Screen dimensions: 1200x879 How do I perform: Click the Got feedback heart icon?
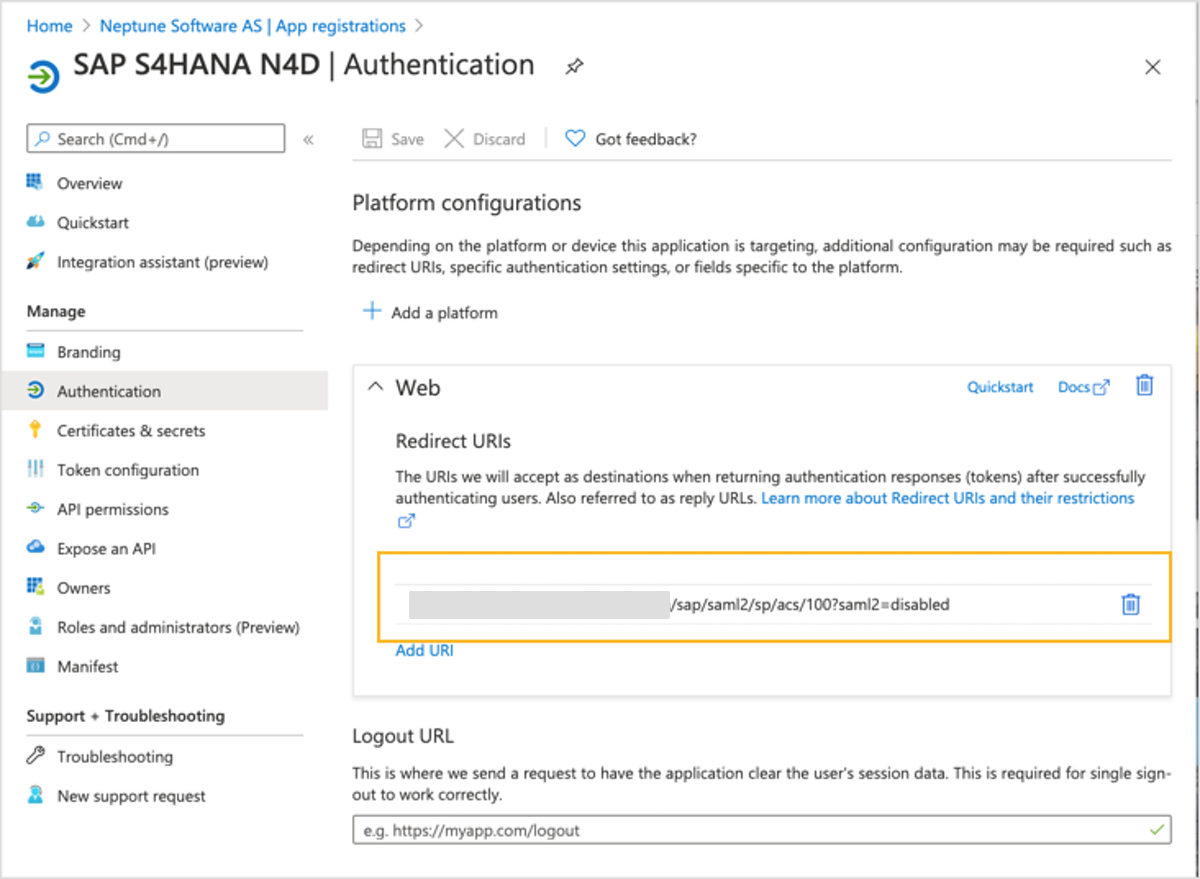575,139
